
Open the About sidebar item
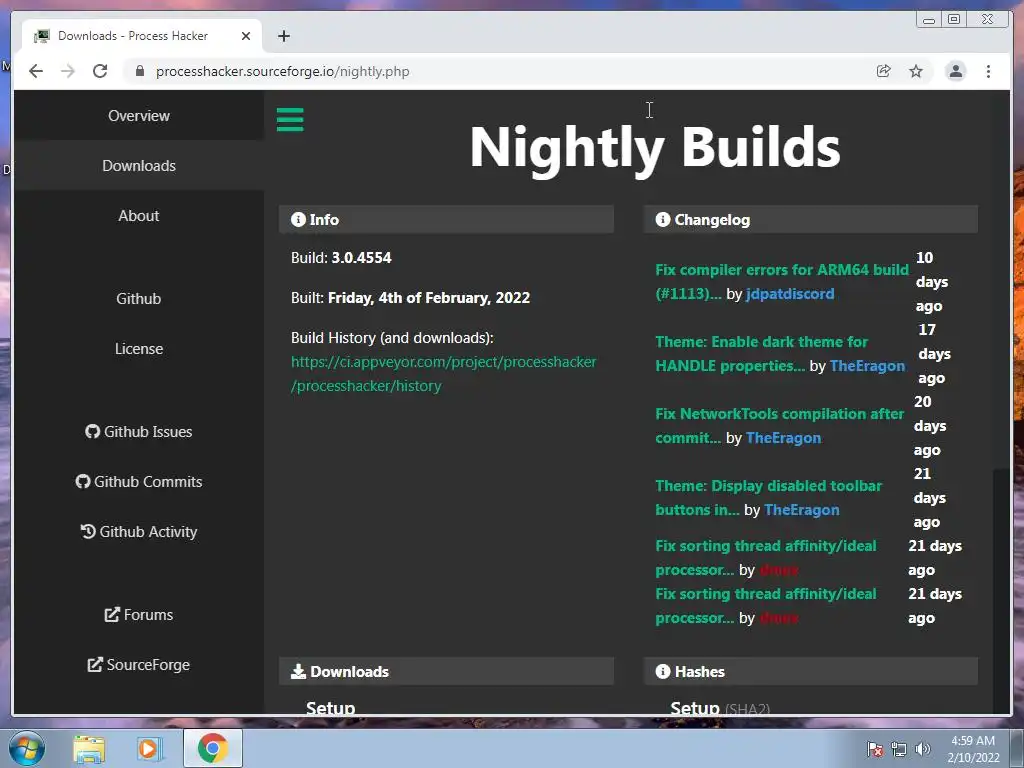pos(139,216)
